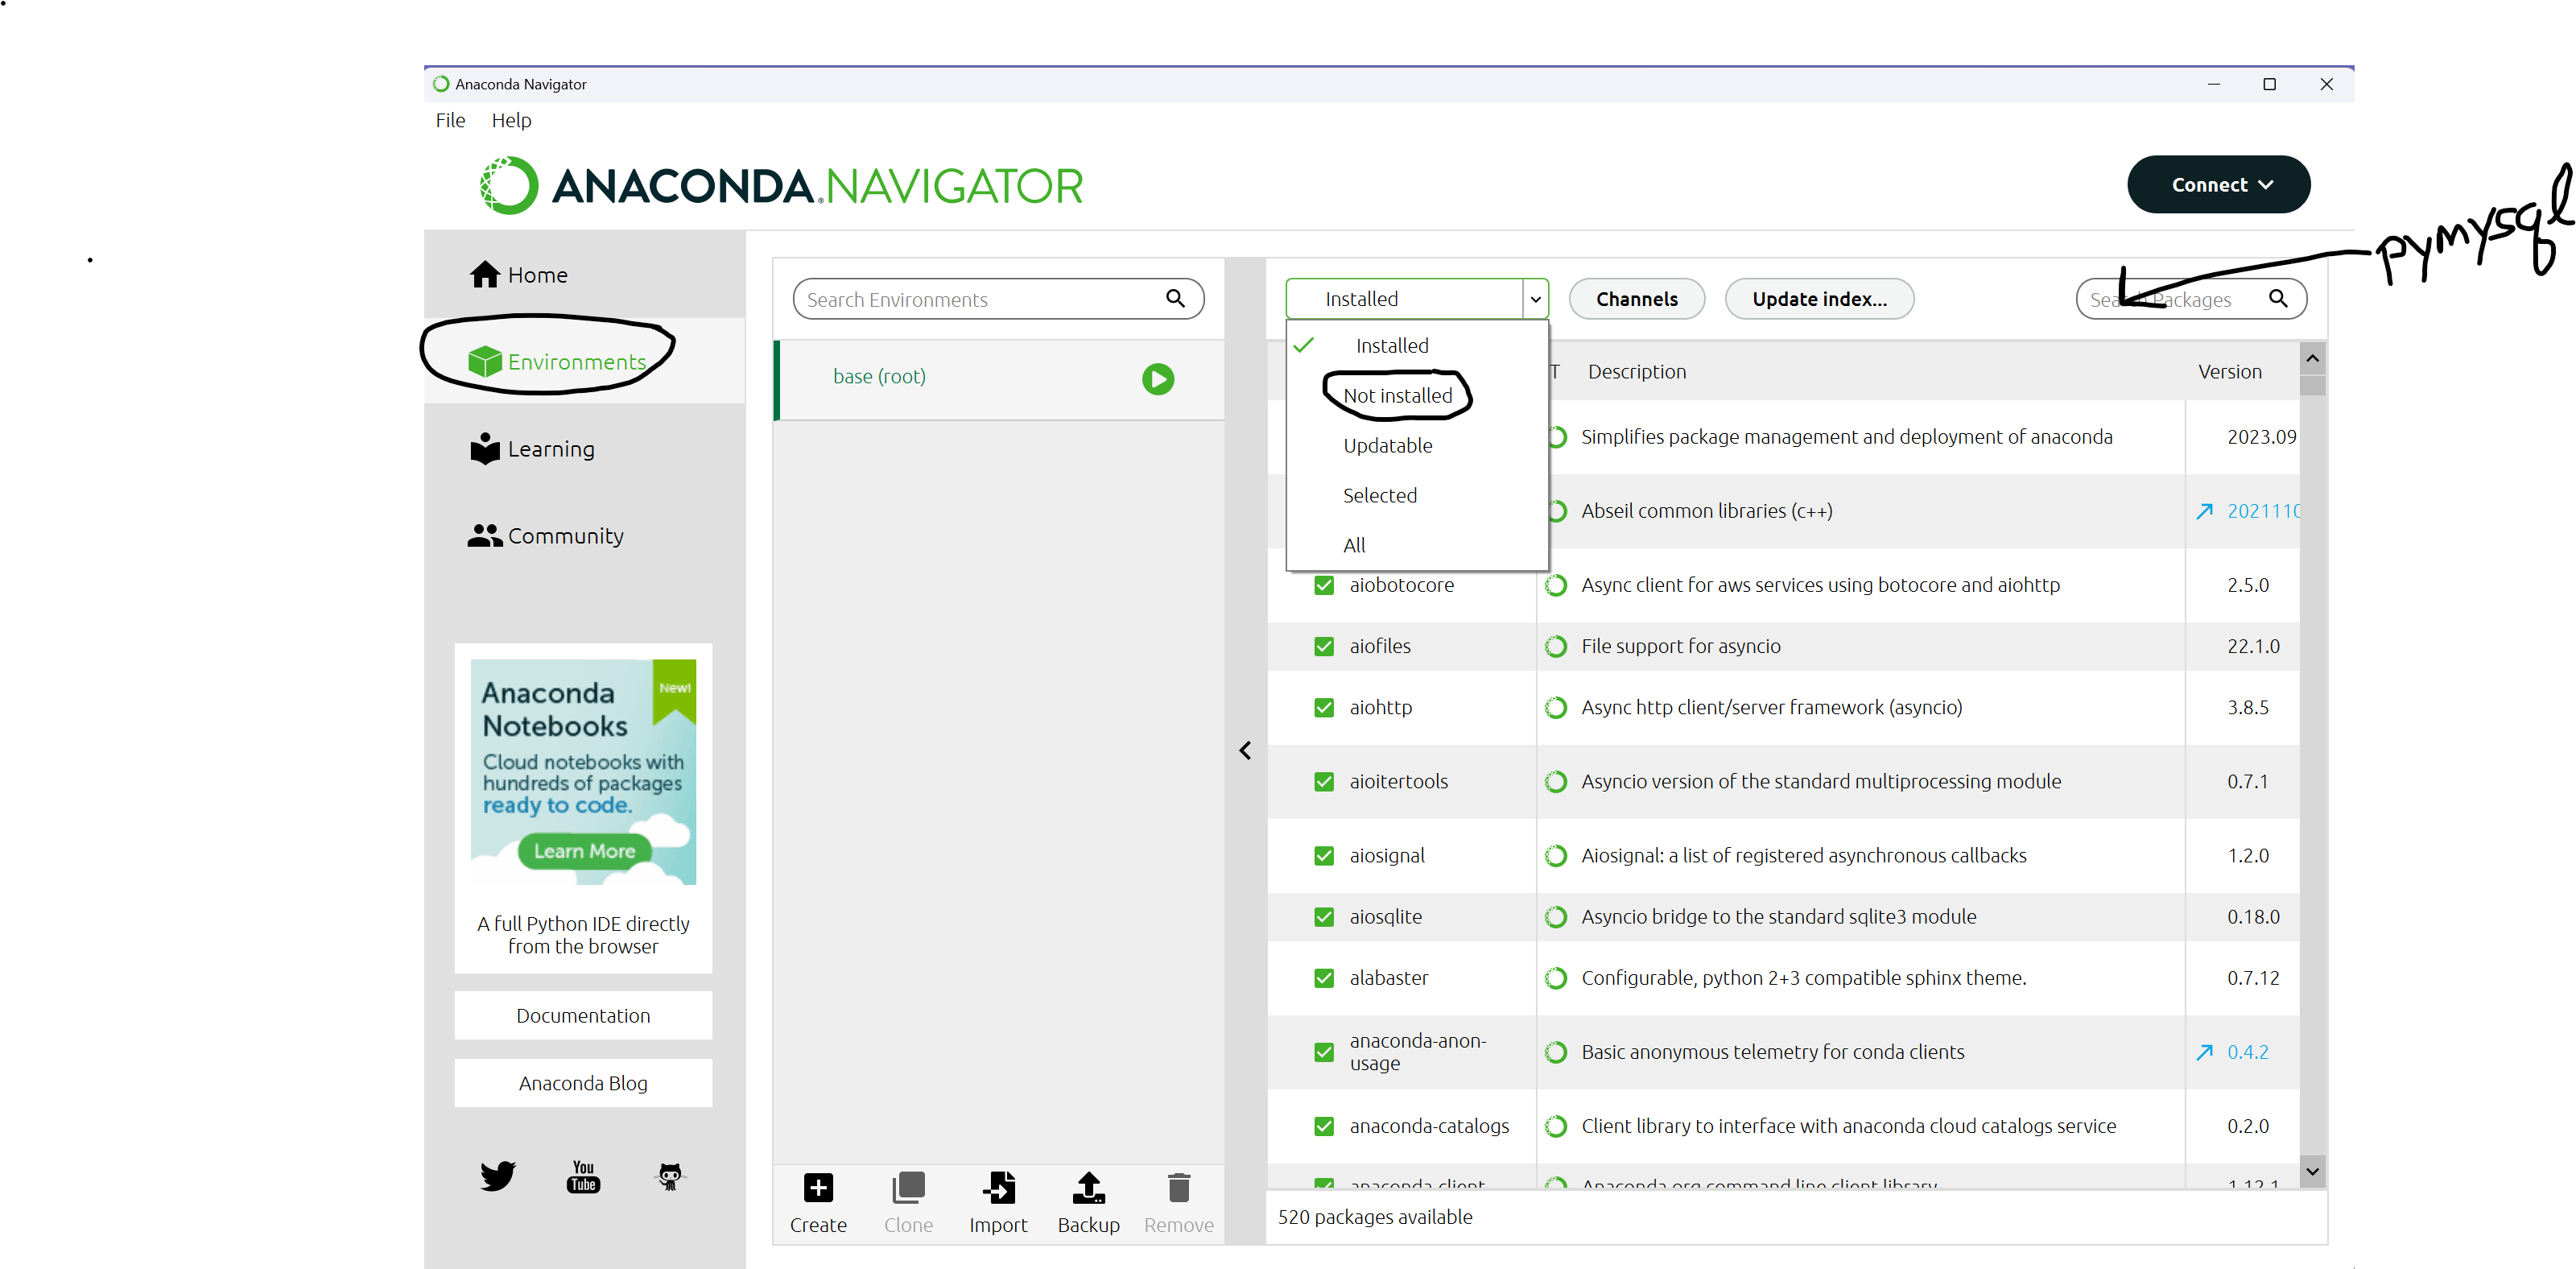Click the Search Packages magnifier icon
Image resolution: width=2576 pixels, height=1269 pixels.
[2278, 299]
